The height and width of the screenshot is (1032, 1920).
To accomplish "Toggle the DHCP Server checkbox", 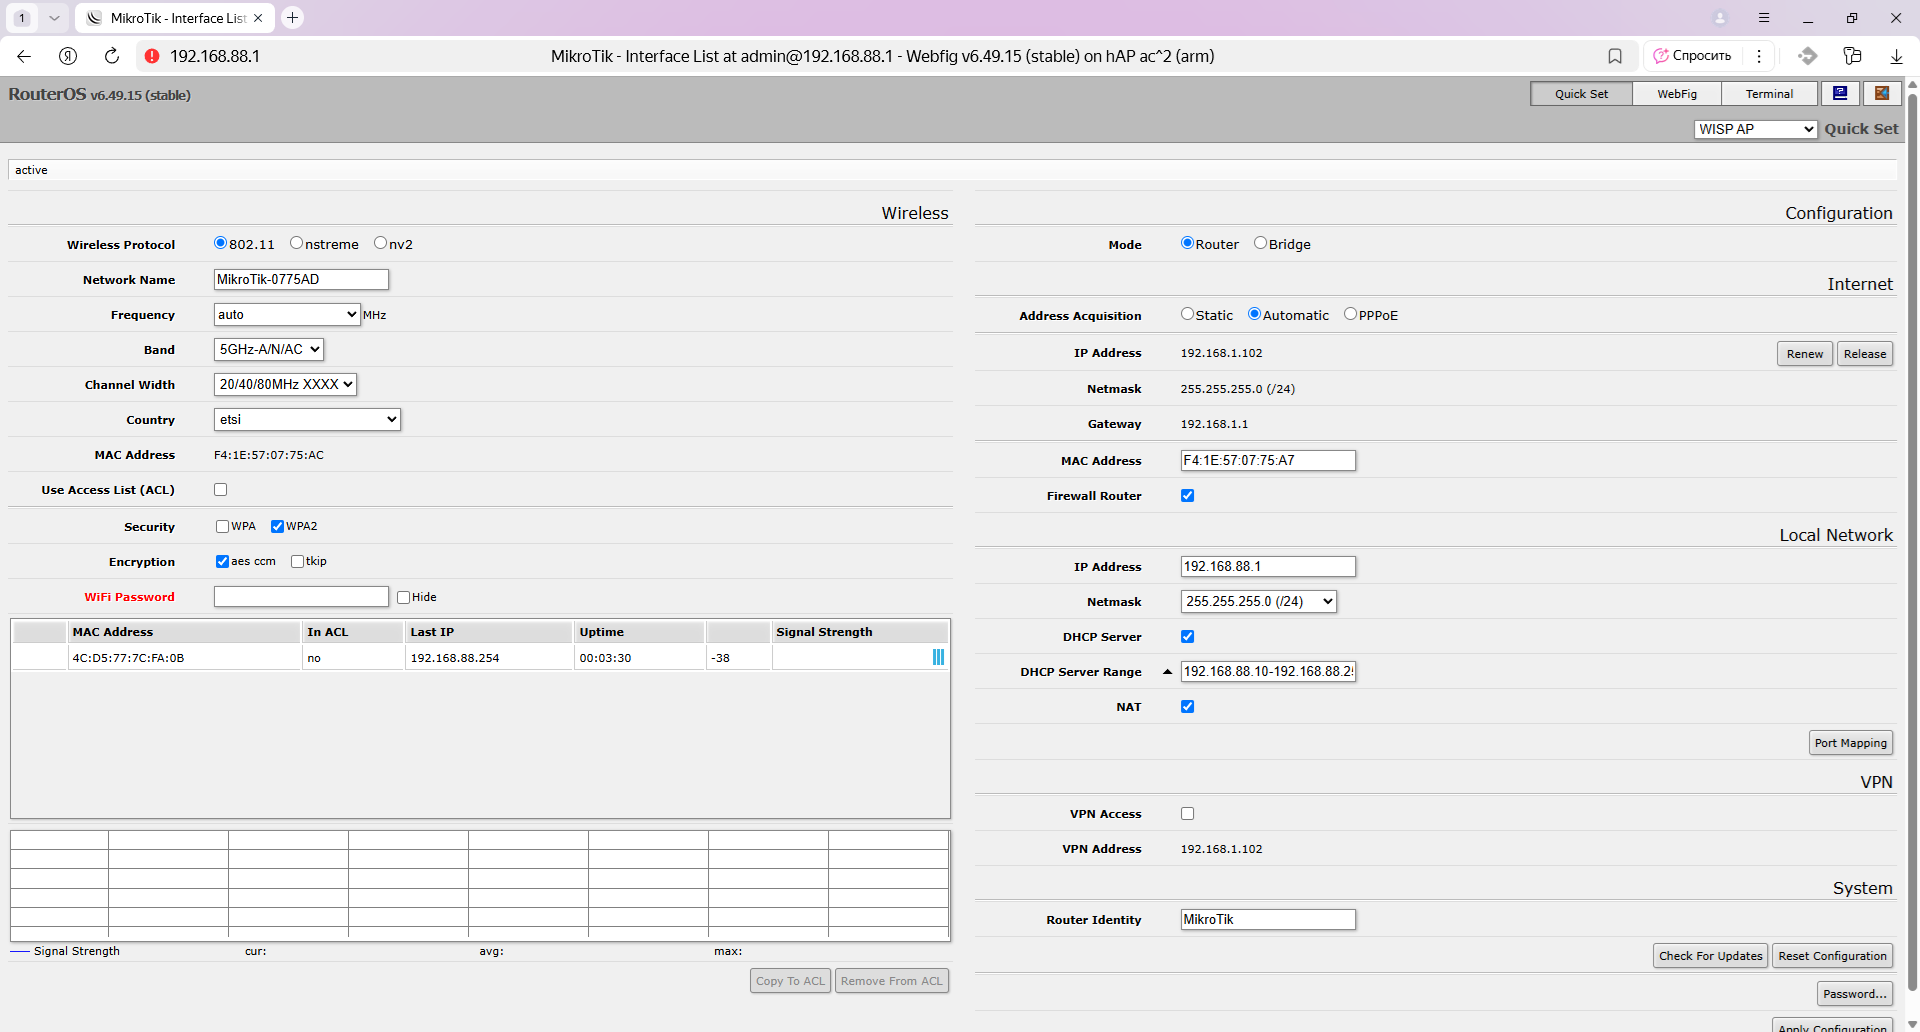I will pos(1188,637).
